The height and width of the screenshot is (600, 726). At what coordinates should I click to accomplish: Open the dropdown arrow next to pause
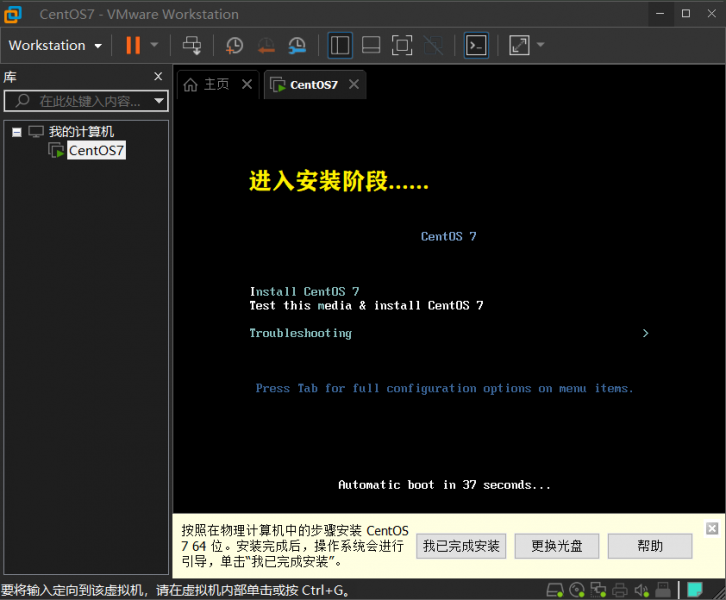(154, 45)
